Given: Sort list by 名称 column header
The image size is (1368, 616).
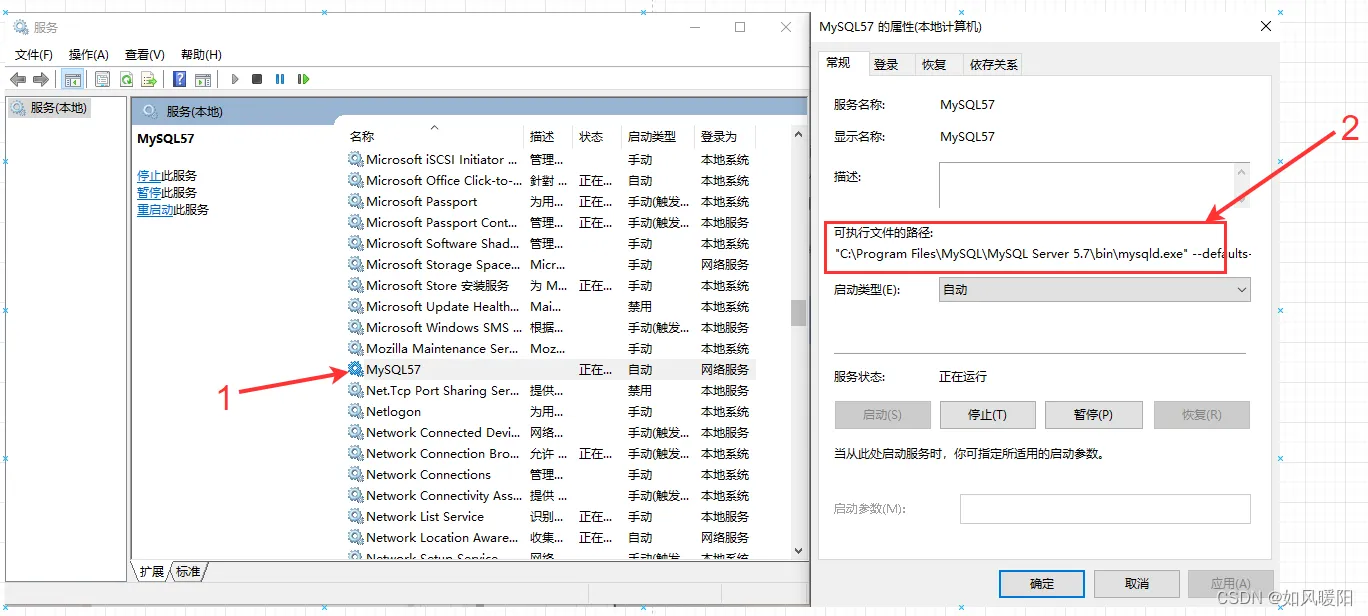Looking at the screenshot, I should 433,137.
